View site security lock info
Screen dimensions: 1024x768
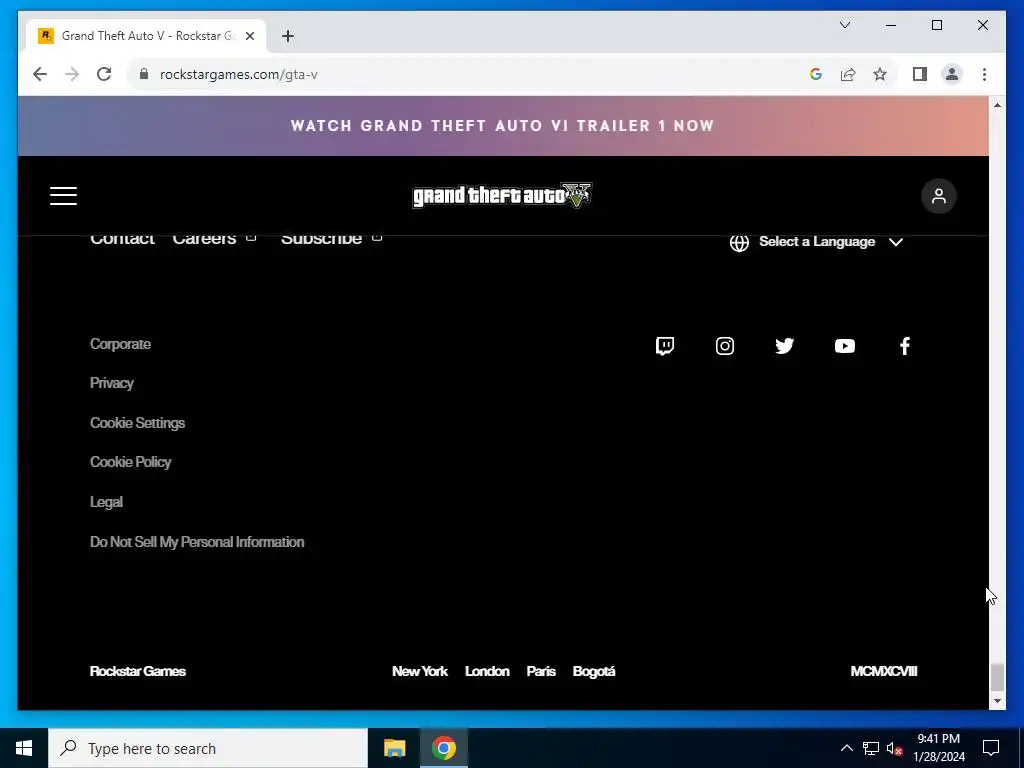pyautogui.click(x=144, y=74)
